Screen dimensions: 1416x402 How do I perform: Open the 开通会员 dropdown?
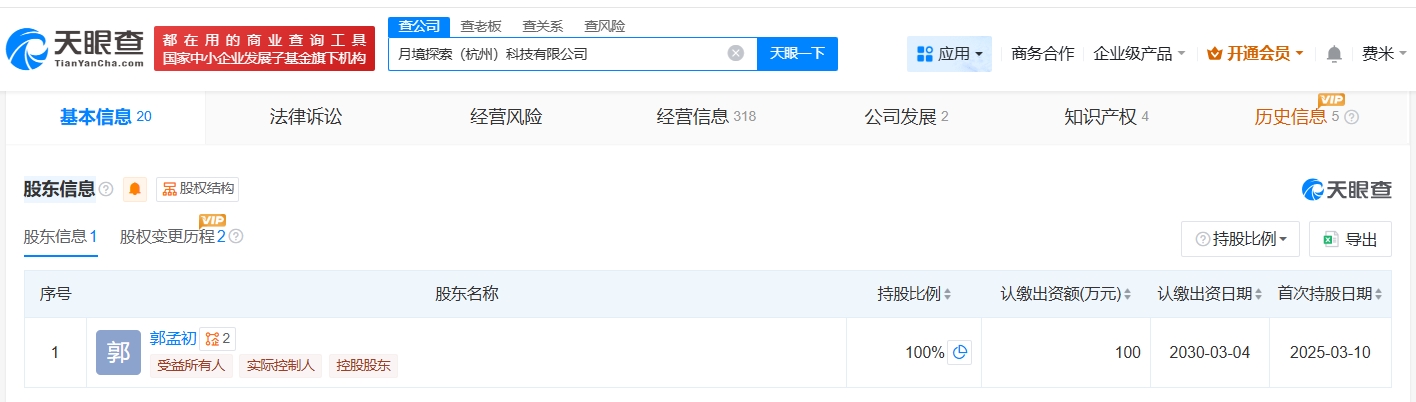click(x=1255, y=54)
